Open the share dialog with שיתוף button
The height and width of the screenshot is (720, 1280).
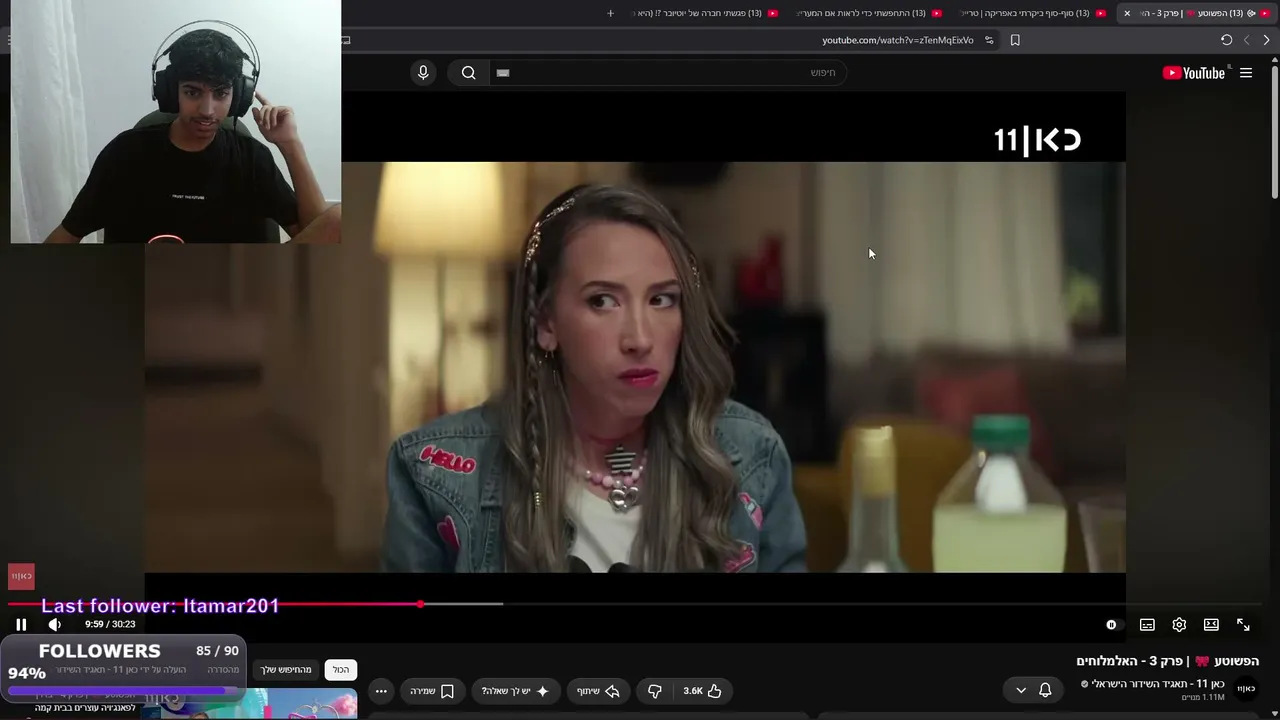point(598,691)
